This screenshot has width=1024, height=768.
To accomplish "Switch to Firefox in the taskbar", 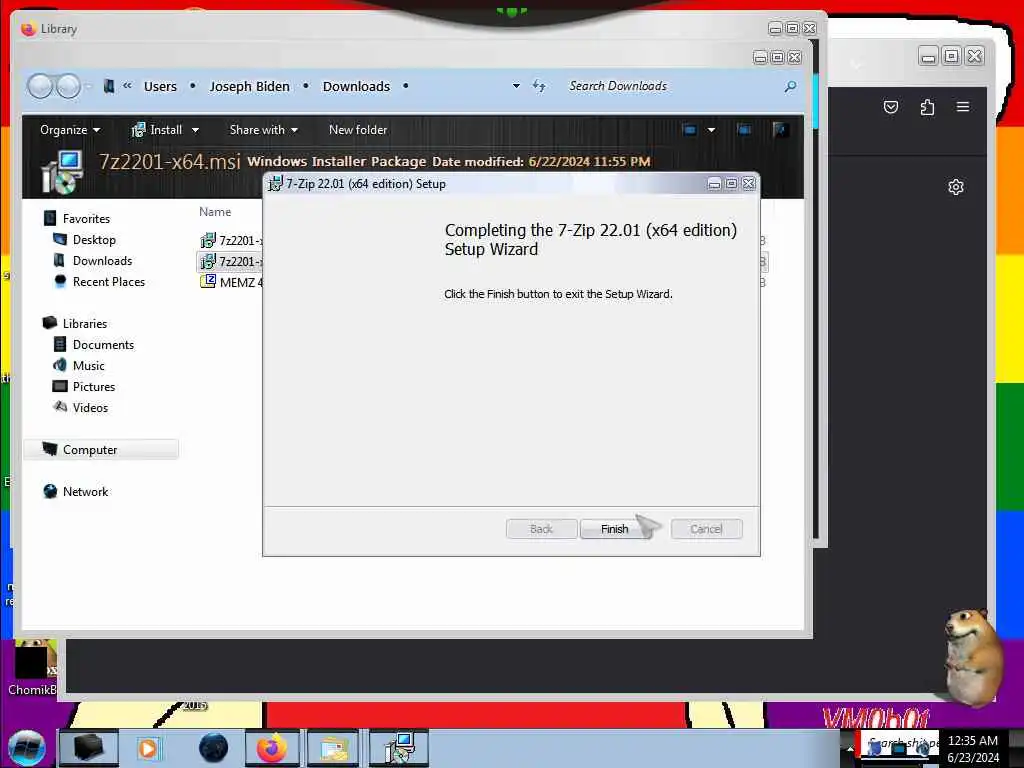I will (x=272, y=748).
